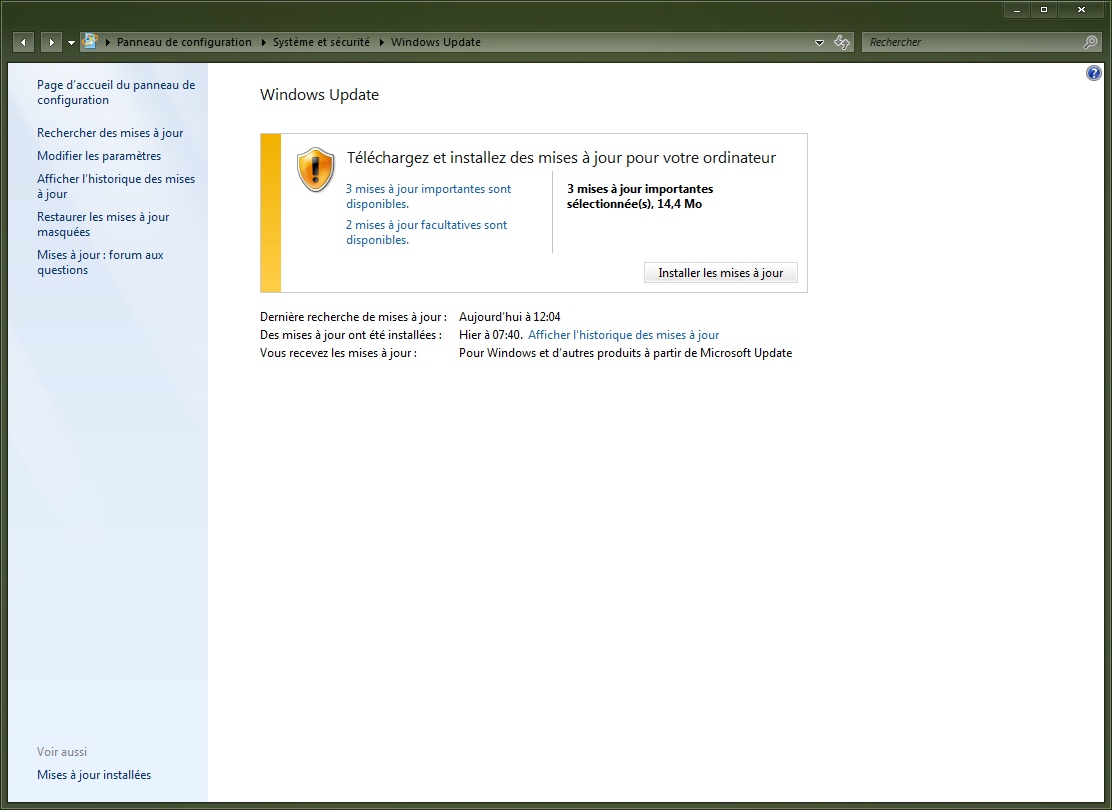The image size is (1112, 810).
Task: Click Restaurer les mises à jour masquées
Action: [103, 224]
